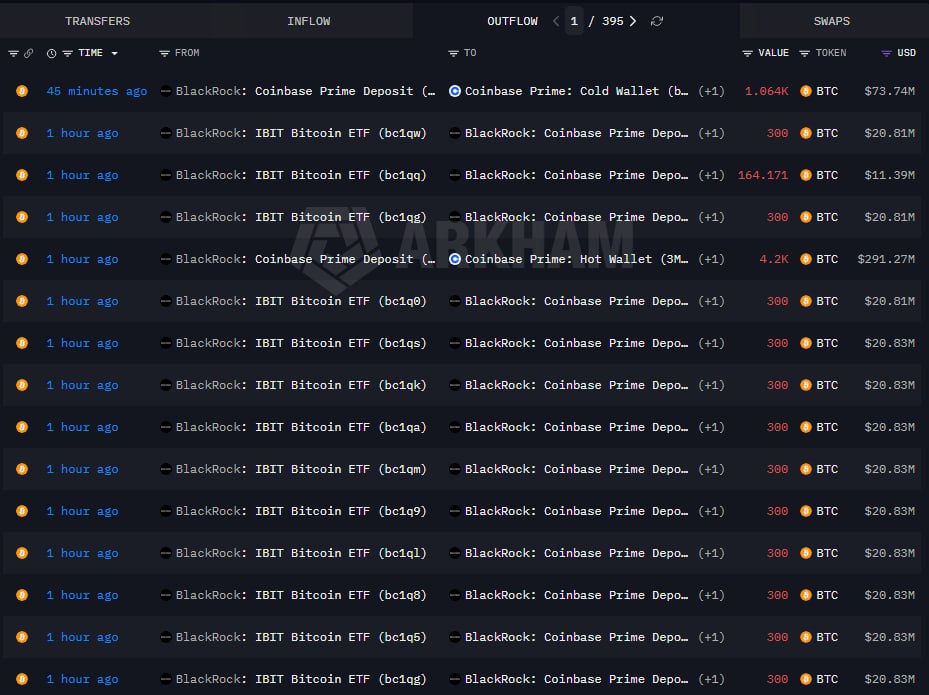The image size is (929, 695).
Task: Expand (+1) on the Cold Wallet row
Action: click(711, 91)
